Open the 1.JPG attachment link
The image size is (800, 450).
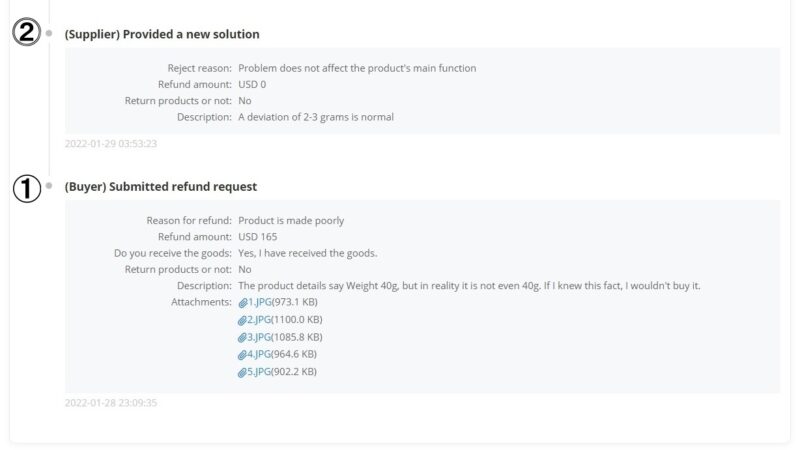[260, 302]
